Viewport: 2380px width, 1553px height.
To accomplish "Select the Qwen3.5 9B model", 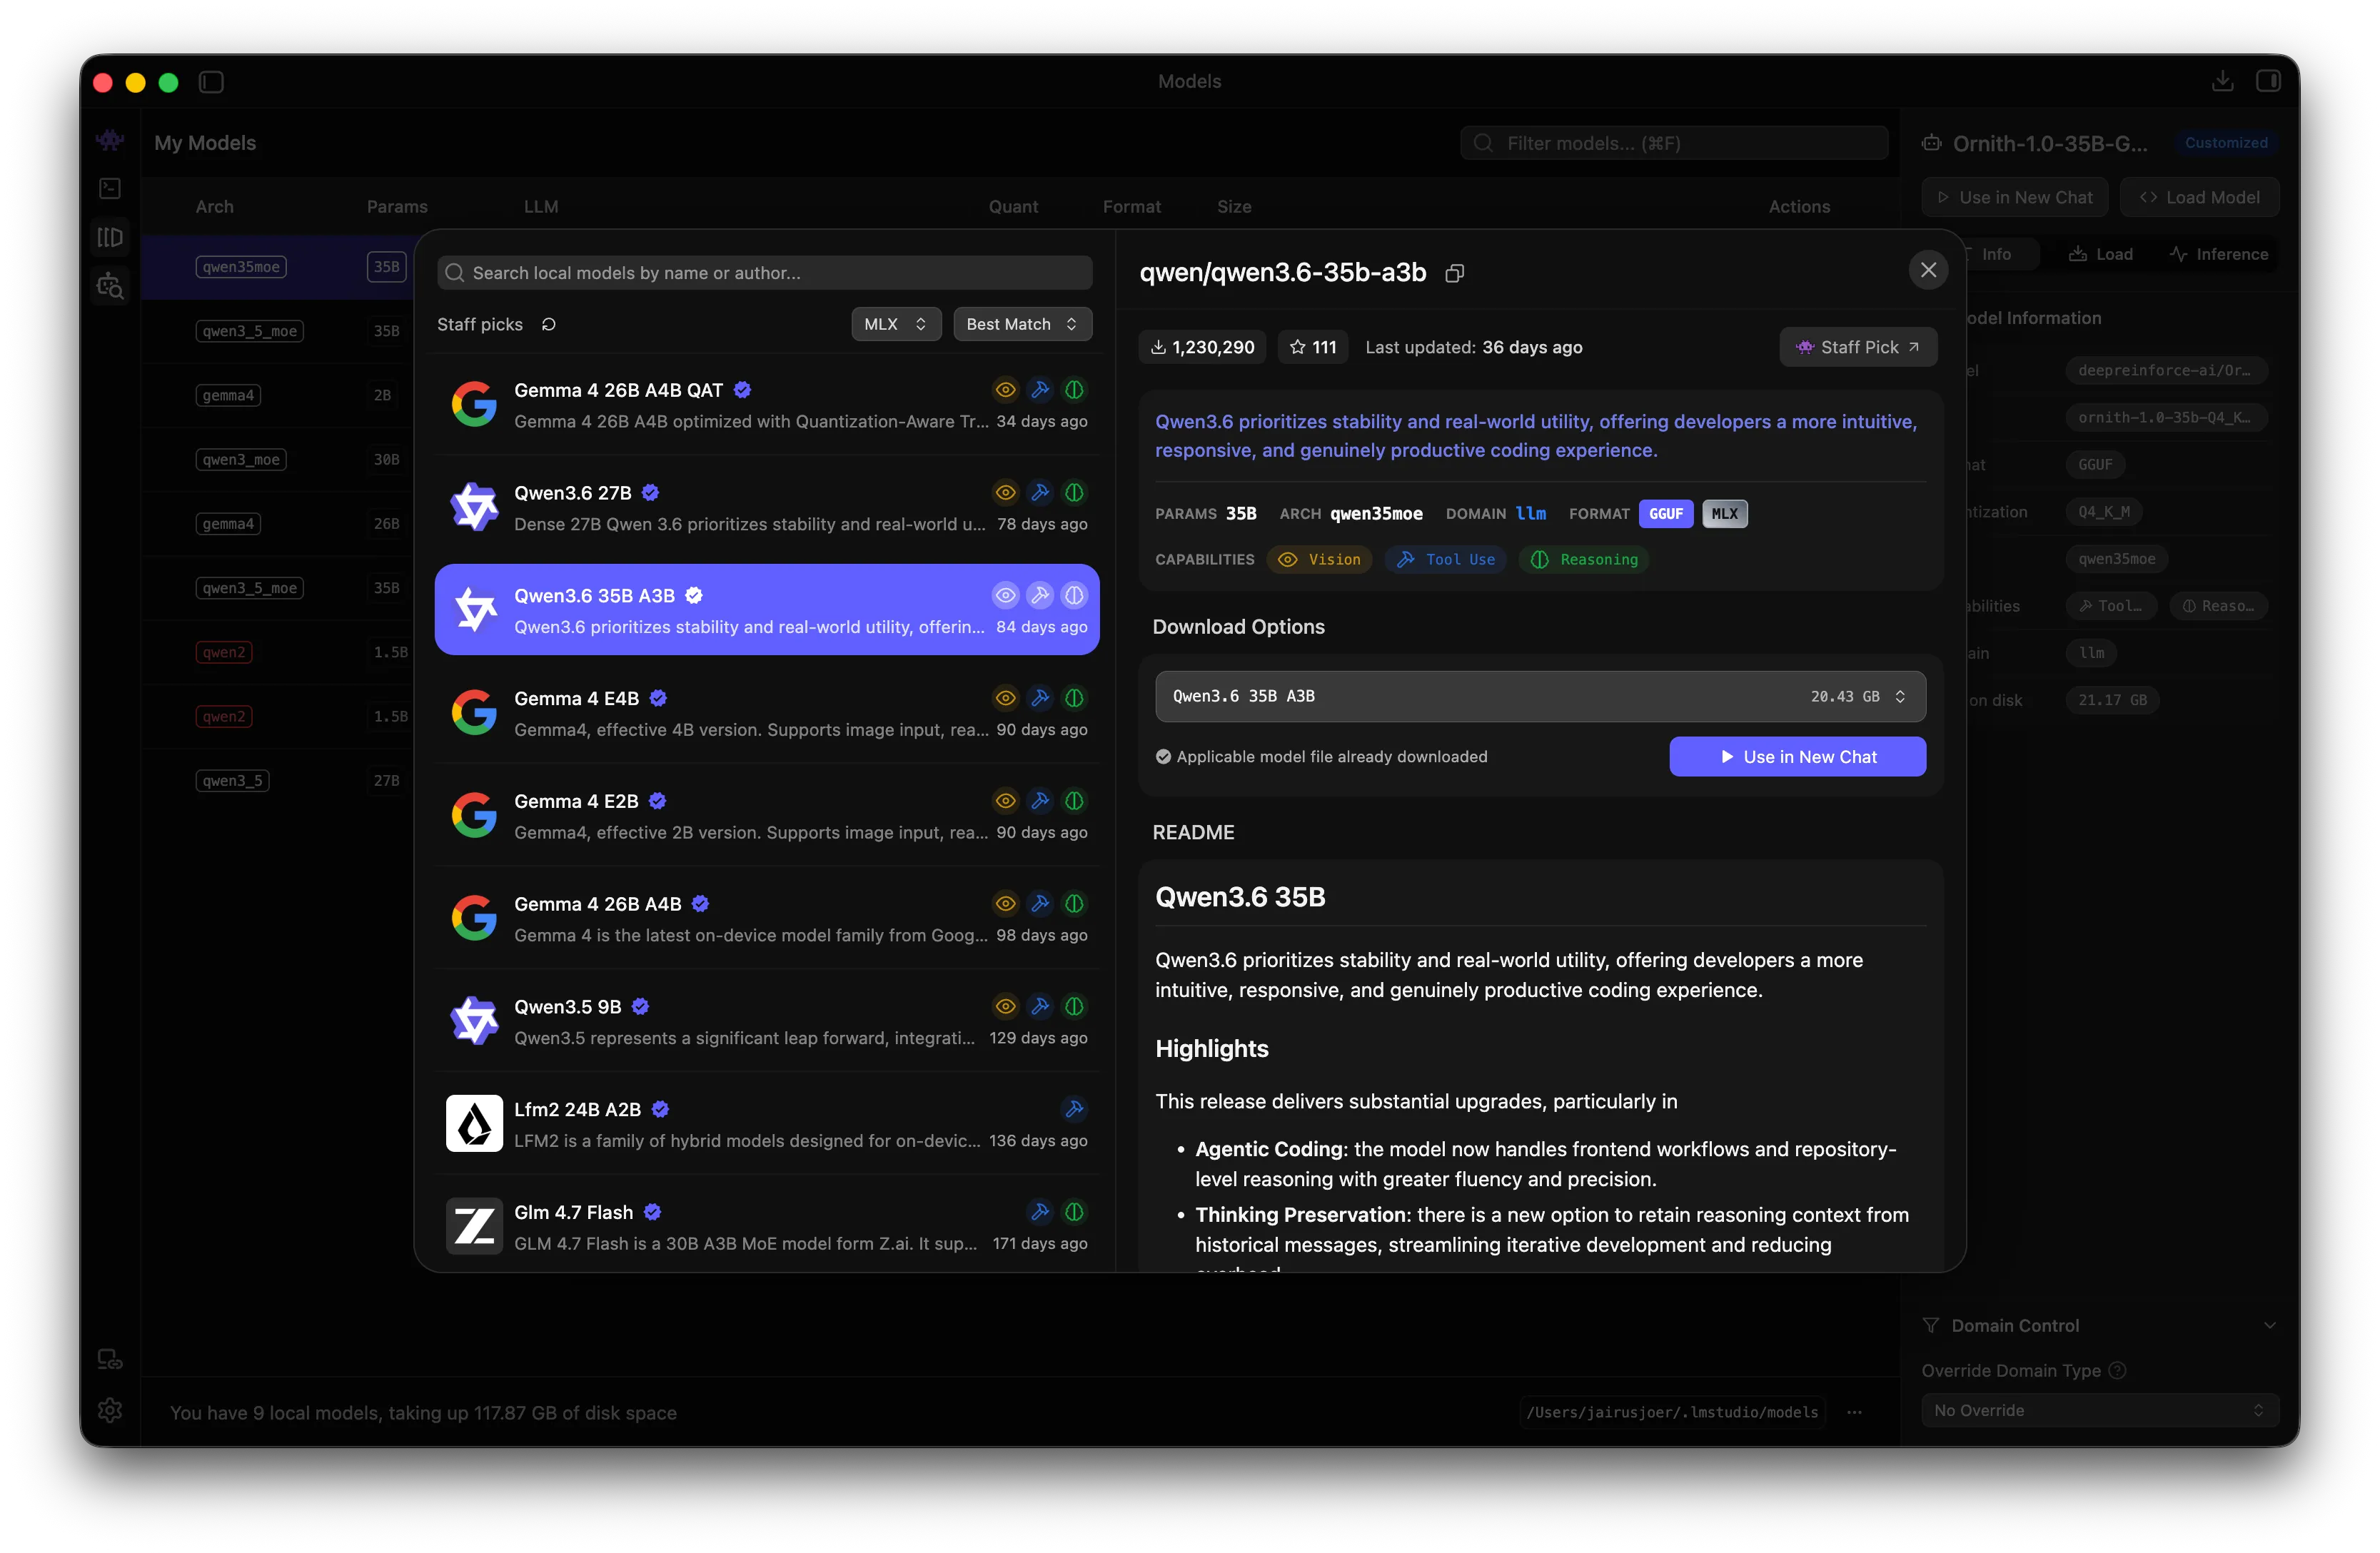I will [767, 1021].
